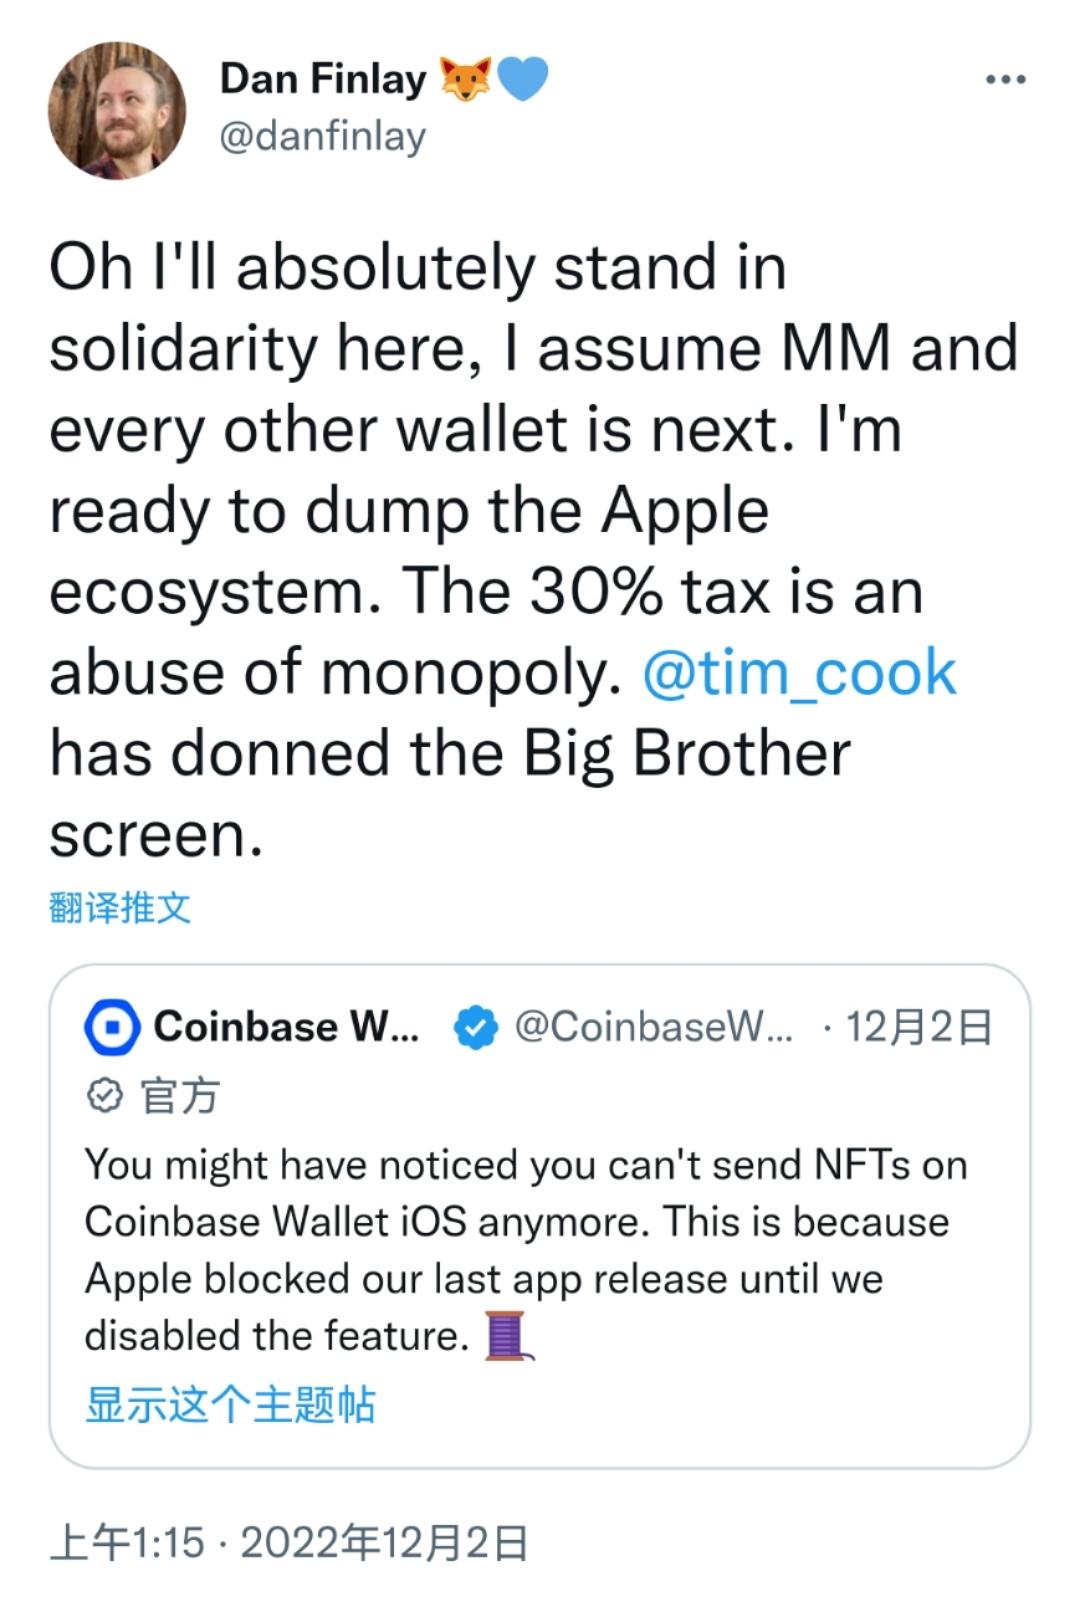Open the @danfinlay handle

(x=322, y=136)
